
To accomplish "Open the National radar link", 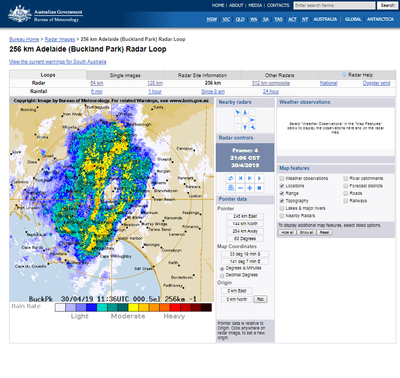I will 329,83.
